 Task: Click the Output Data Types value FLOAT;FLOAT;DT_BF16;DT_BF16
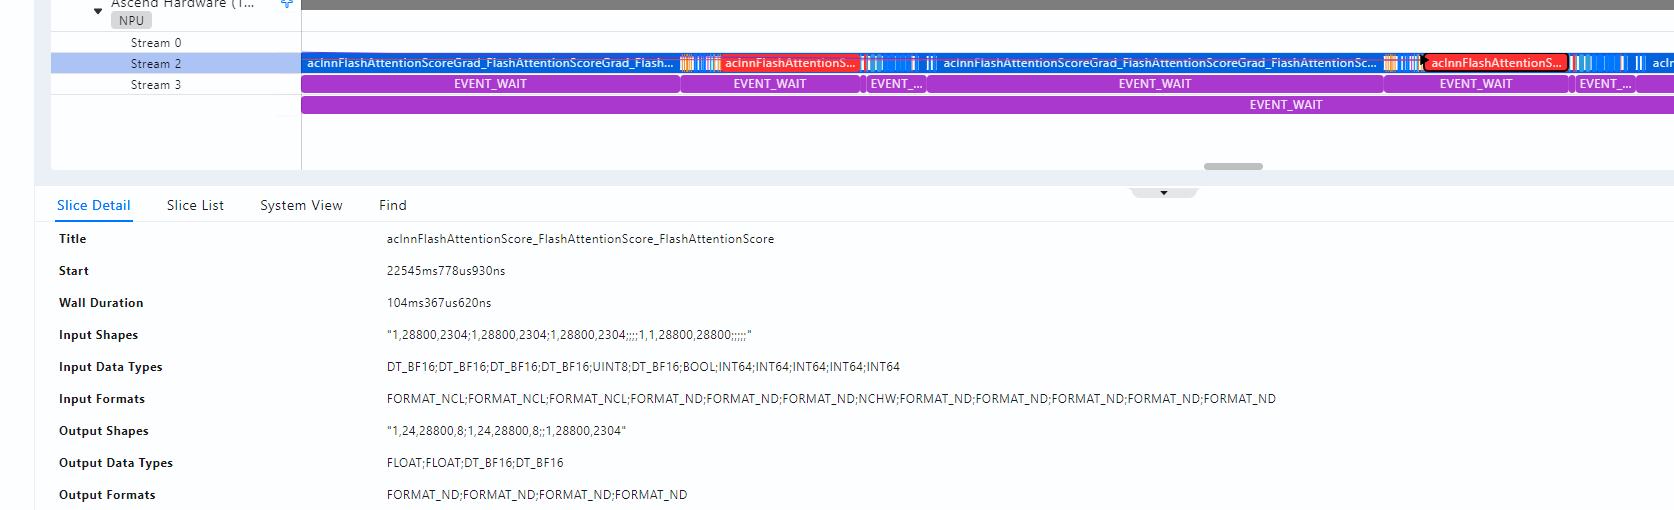tap(475, 463)
